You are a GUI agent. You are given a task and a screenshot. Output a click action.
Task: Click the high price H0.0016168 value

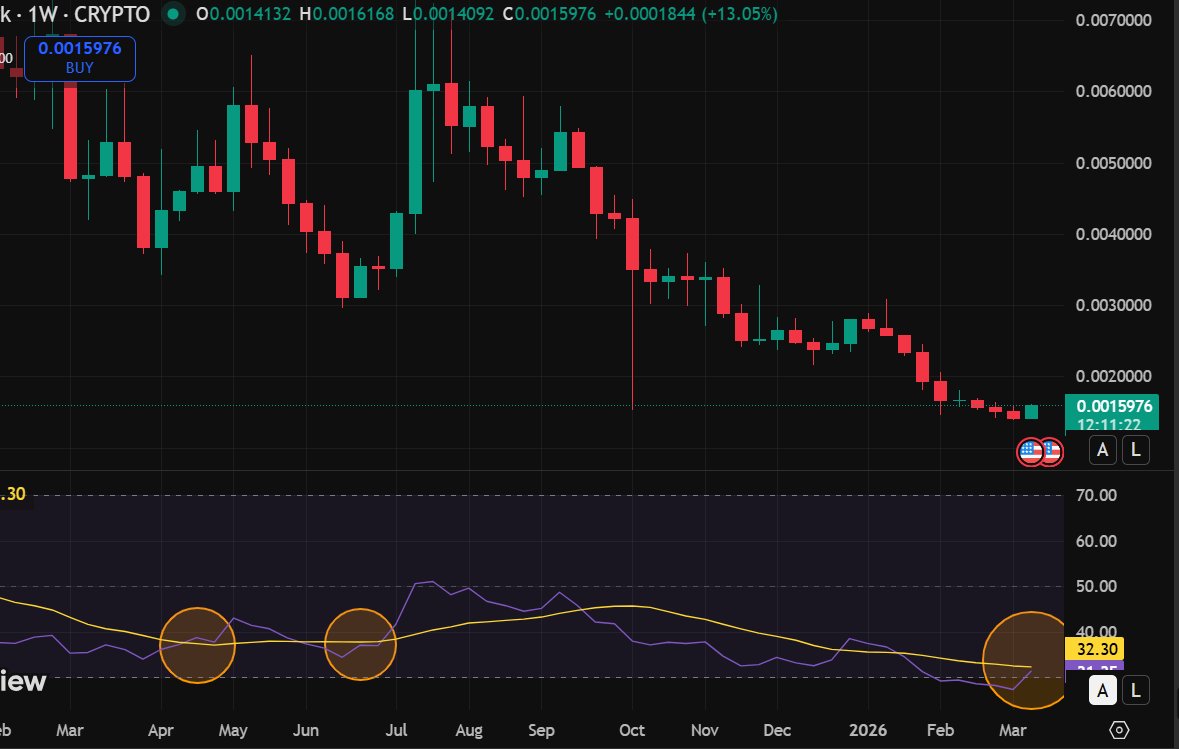pyautogui.click(x=347, y=14)
